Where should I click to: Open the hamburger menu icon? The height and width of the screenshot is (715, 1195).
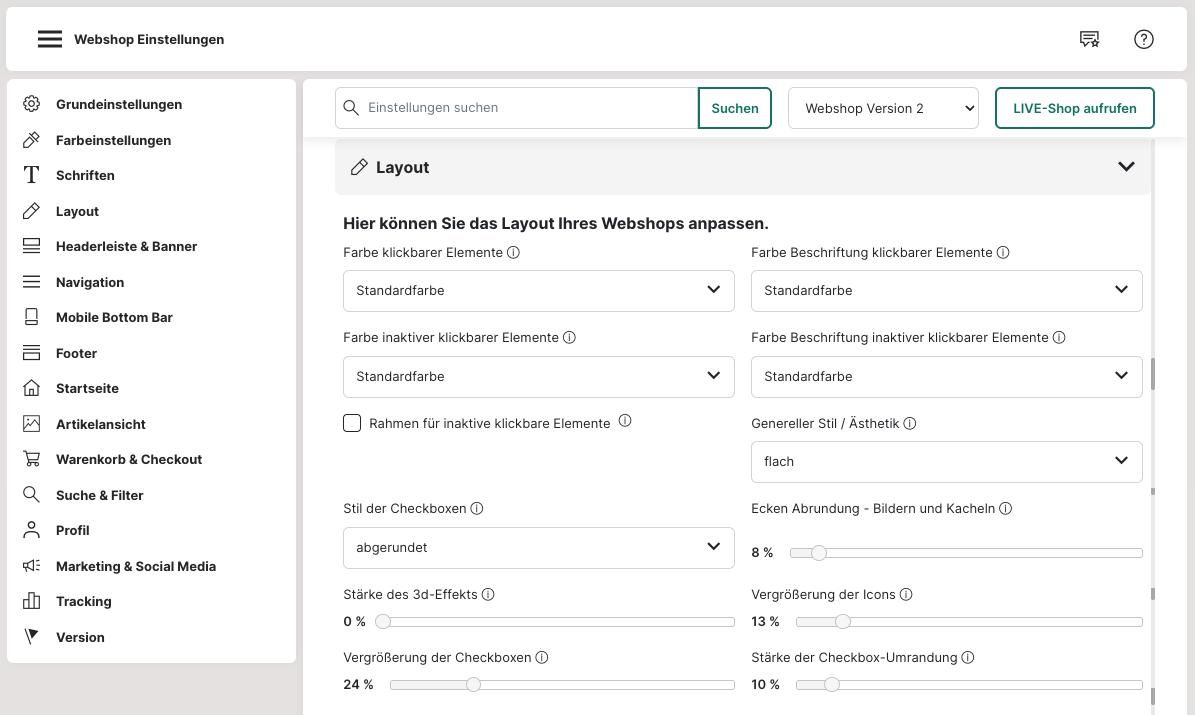tap(50, 40)
